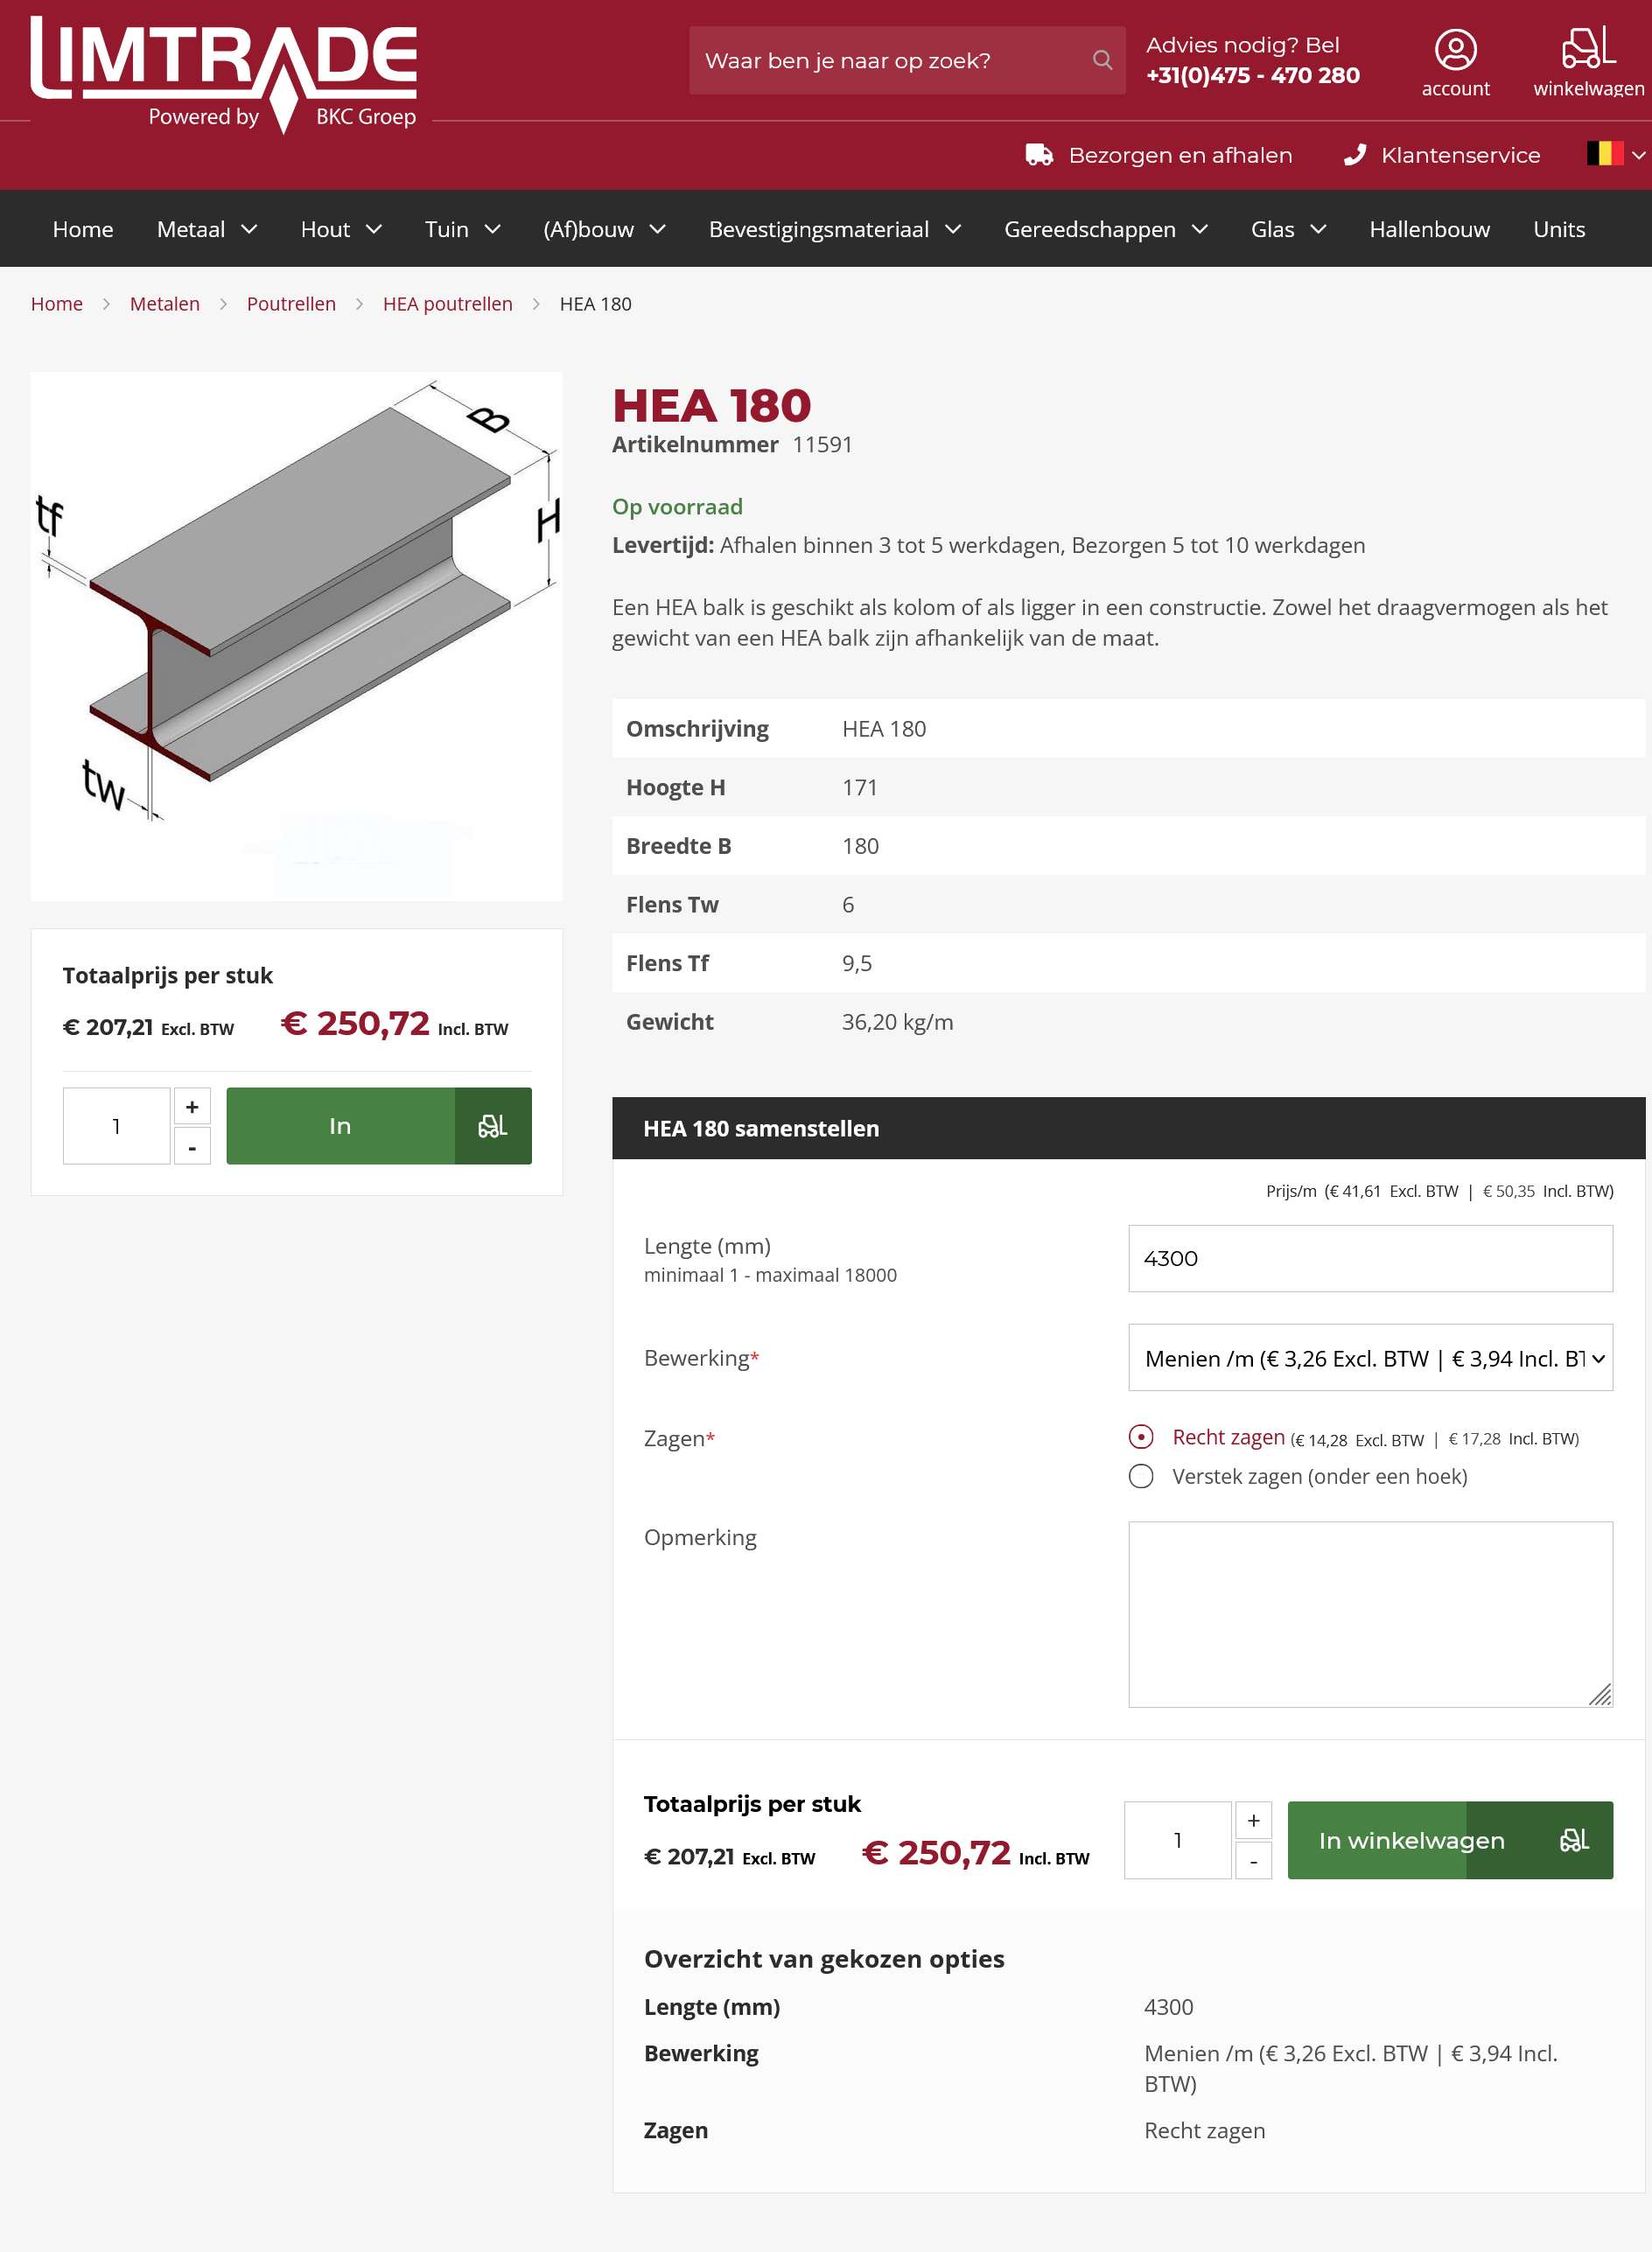Click the HEA poutrellen breadcrumb link
This screenshot has height=2252, width=1652.
(447, 304)
